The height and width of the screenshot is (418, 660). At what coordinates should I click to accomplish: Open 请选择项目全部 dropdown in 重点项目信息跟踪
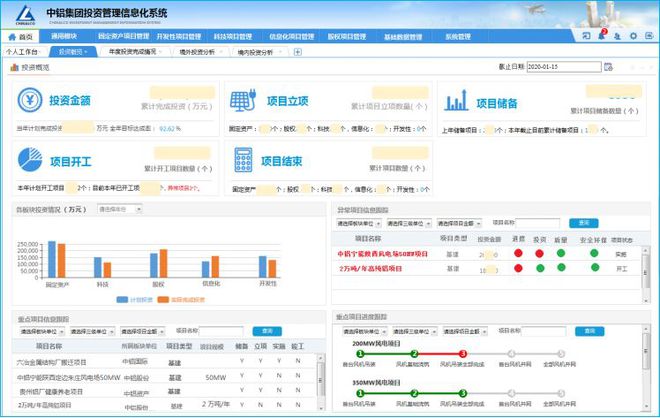142,332
